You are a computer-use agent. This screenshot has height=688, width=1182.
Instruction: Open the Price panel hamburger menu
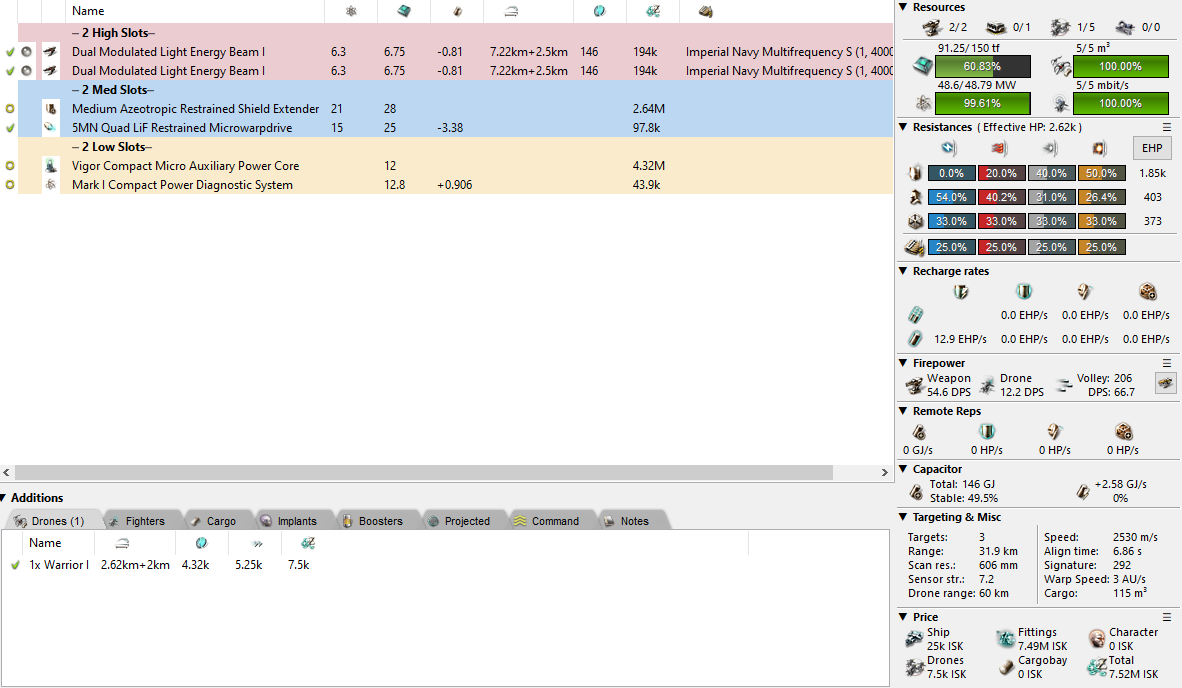click(x=1167, y=617)
